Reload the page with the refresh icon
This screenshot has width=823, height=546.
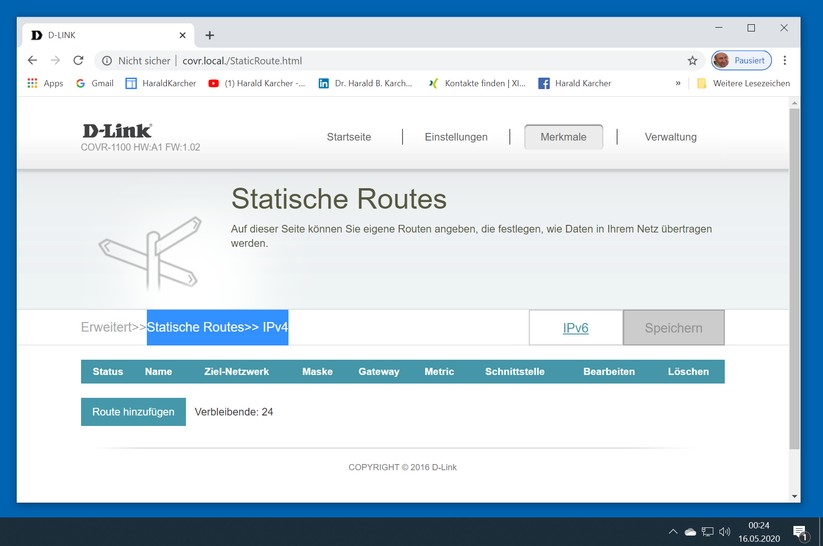pos(78,60)
